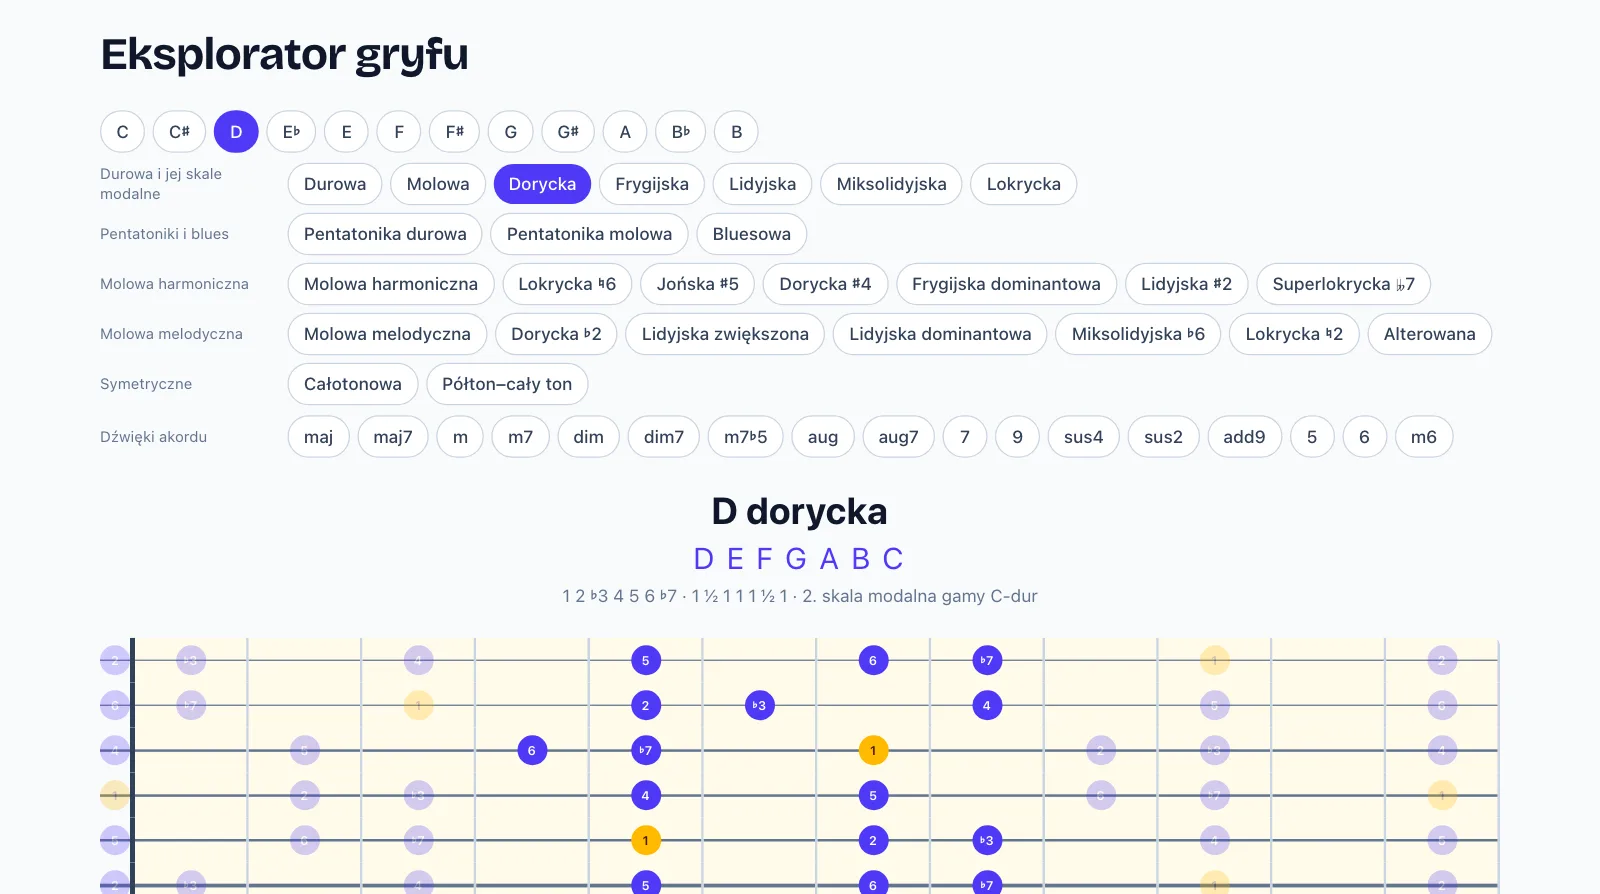Click the orange root note on third string
Screen dimensions: 1600x894
coord(873,750)
